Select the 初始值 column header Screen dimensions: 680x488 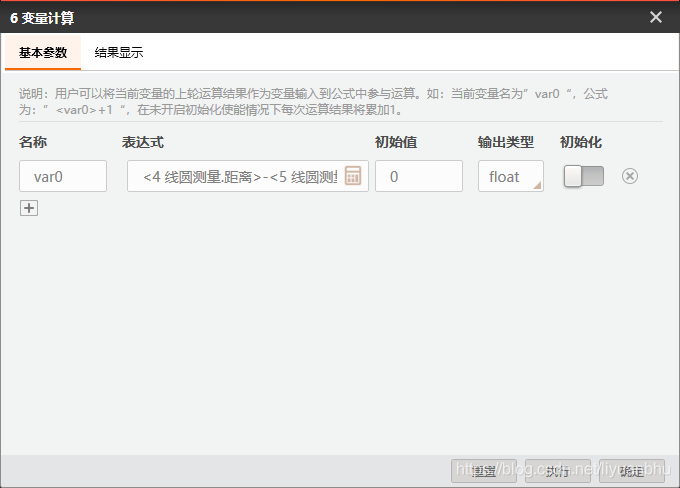396,142
